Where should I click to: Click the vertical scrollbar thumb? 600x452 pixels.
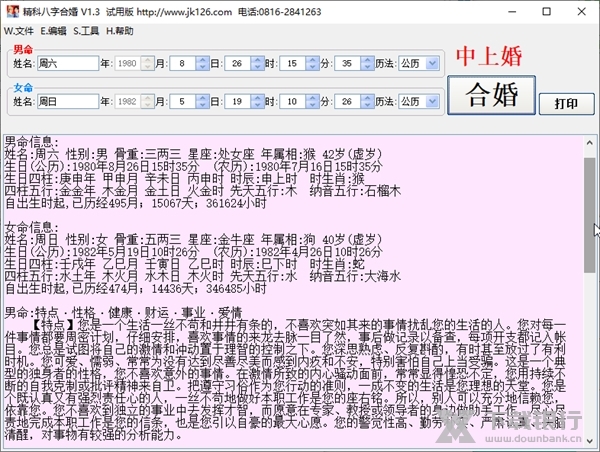click(x=590, y=215)
